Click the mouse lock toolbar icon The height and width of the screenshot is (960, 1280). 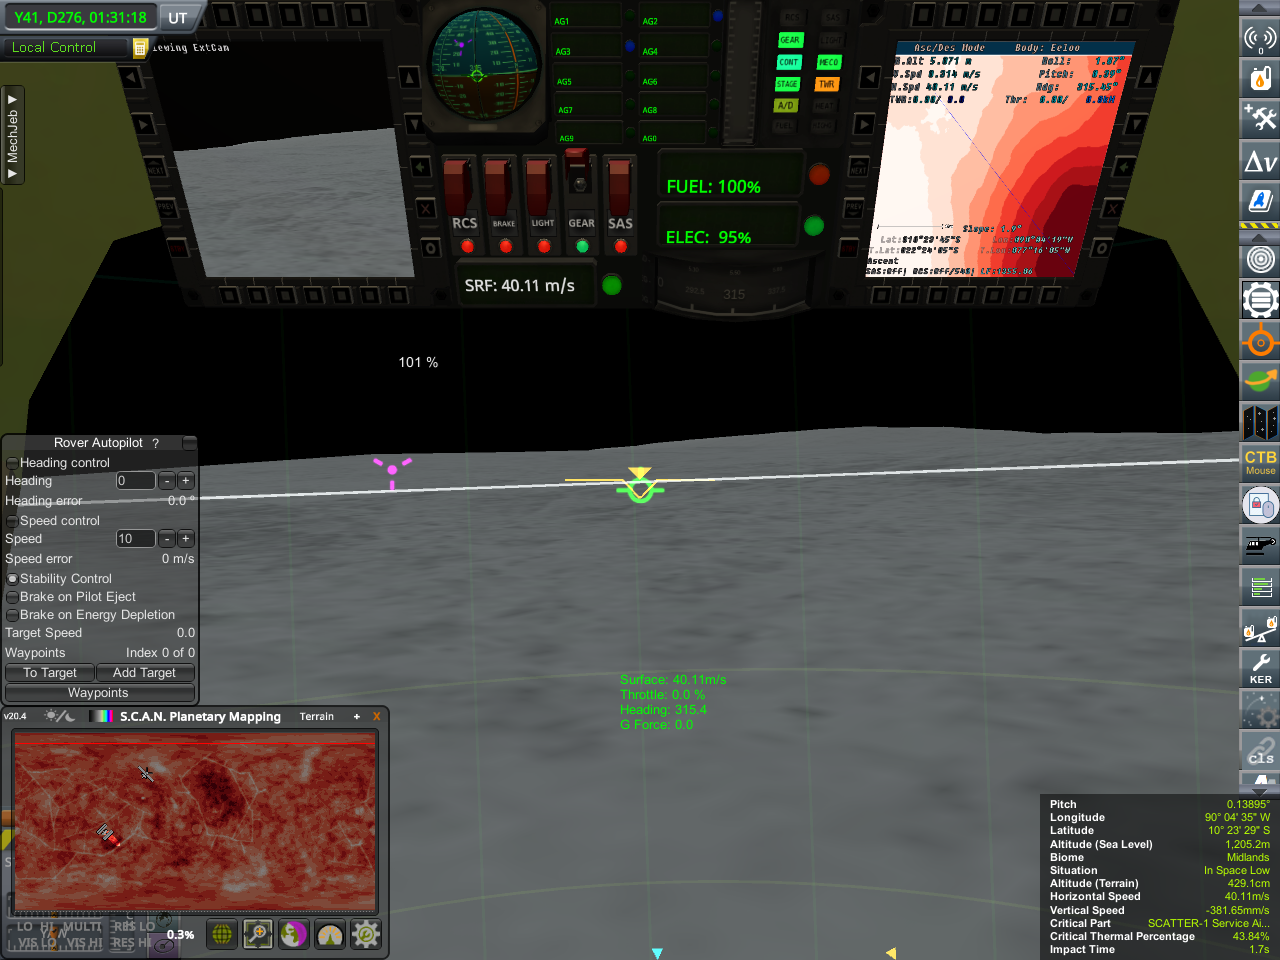pos(1260,504)
